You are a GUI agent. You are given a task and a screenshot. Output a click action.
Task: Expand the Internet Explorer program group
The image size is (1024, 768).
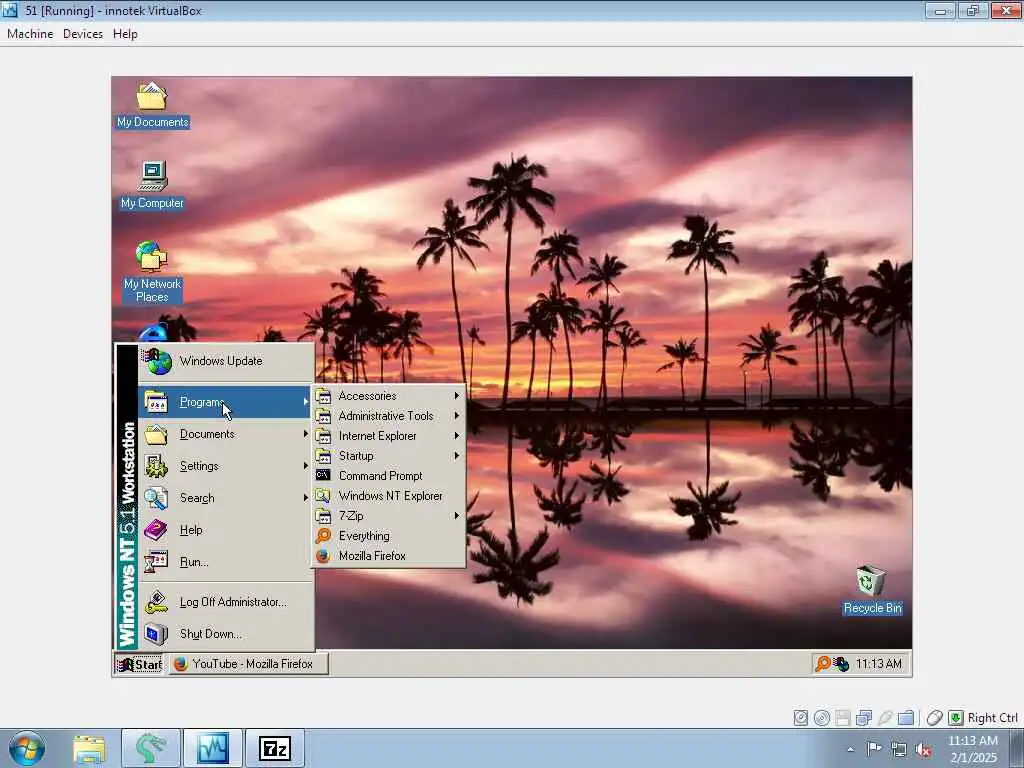pos(389,436)
